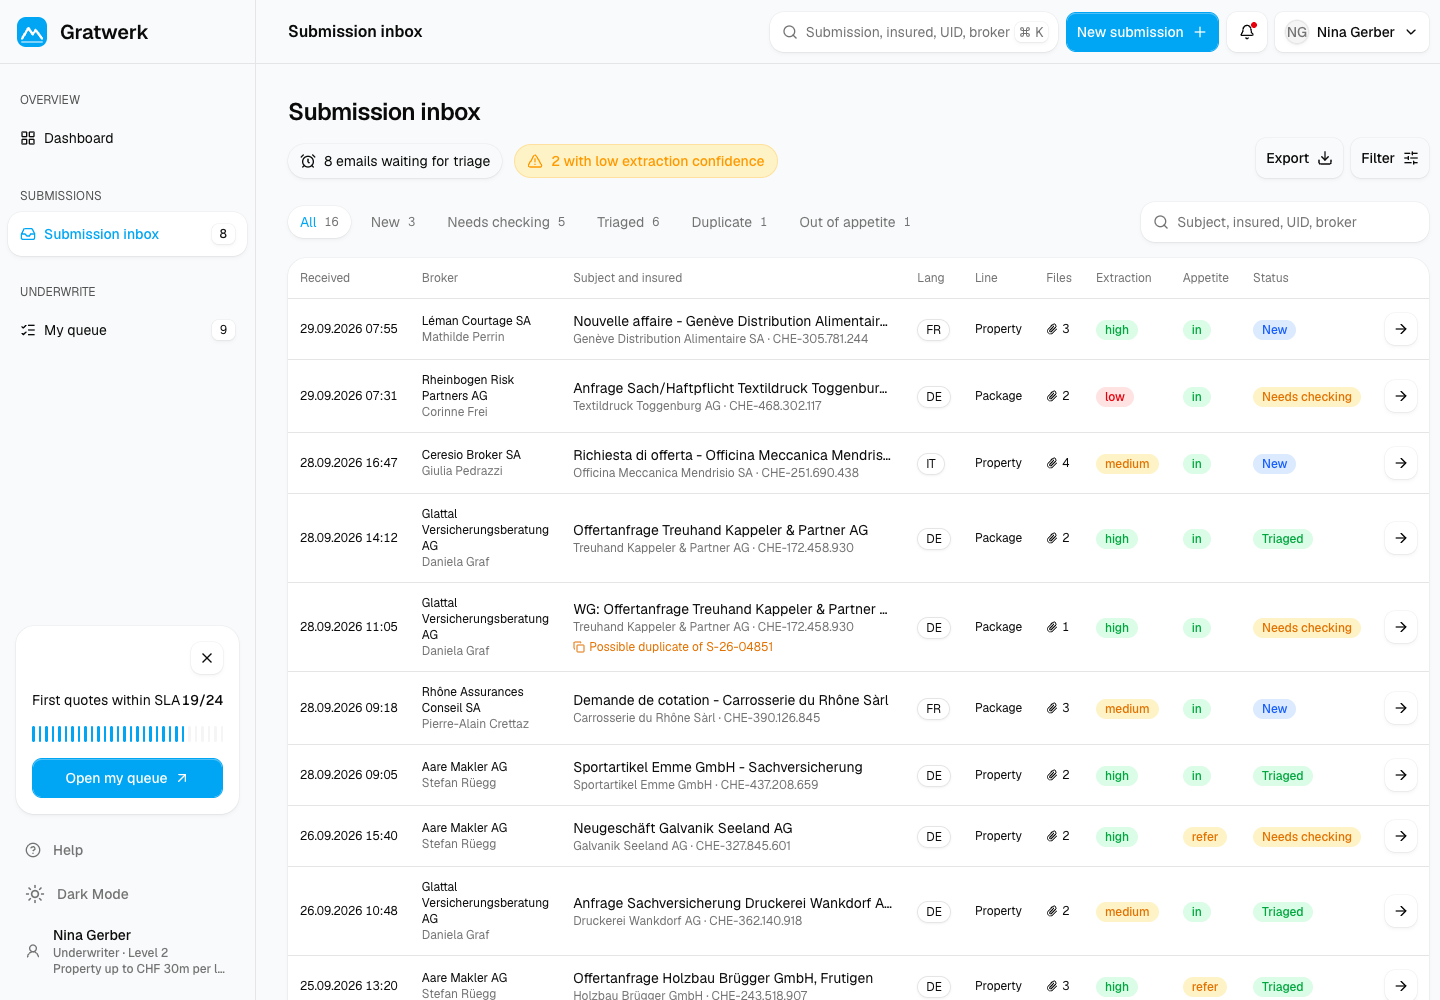Screen dimensions: 1440x1000
Task: Follow Possible duplicate of S-26-04851 link
Action: click(x=673, y=647)
